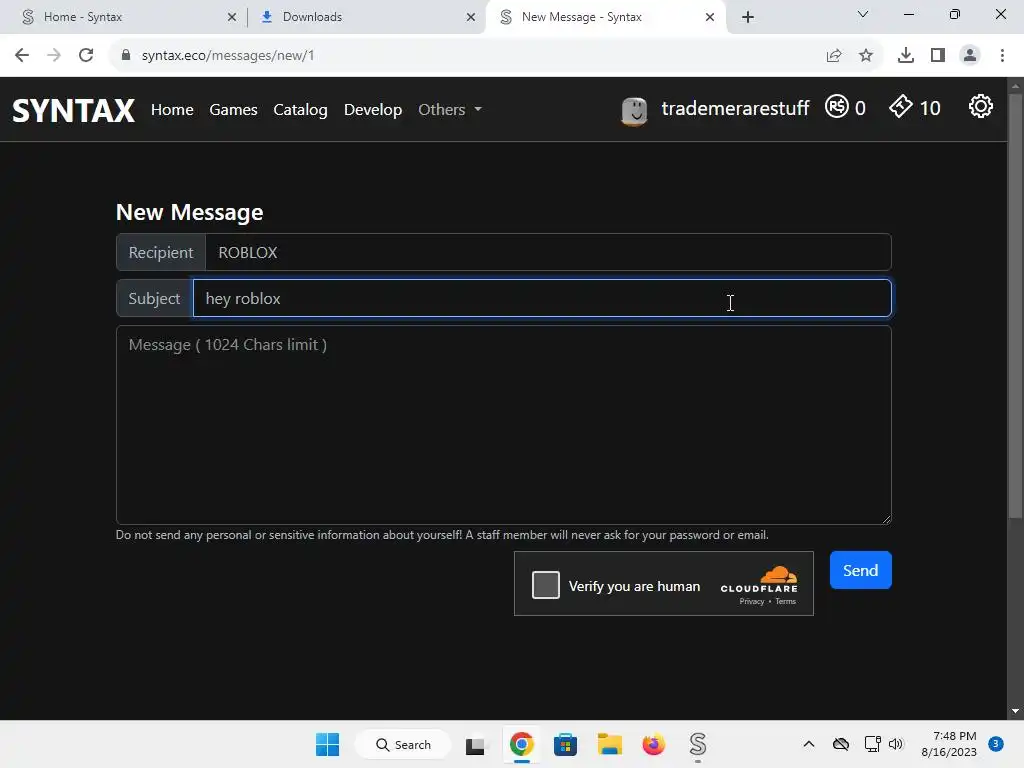The height and width of the screenshot is (768, 1024).
Task: Open the Cloudflare Privacy link
Action: (752, 601)
